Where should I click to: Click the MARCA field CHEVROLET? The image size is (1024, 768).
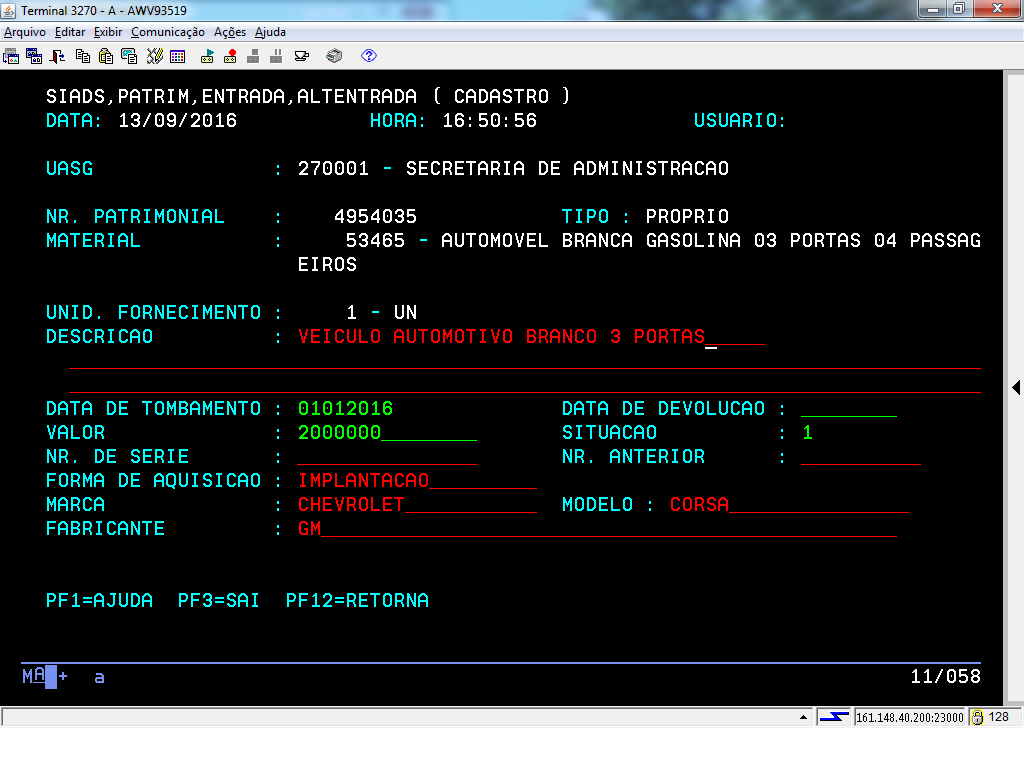(417, 505)
